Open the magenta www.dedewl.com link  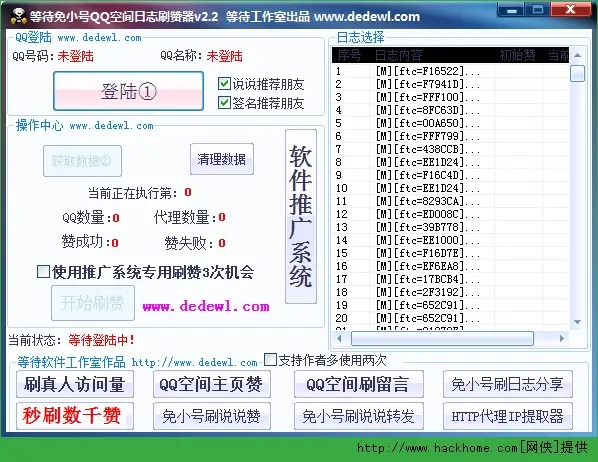pyautogui.click(x=206, y=306)
